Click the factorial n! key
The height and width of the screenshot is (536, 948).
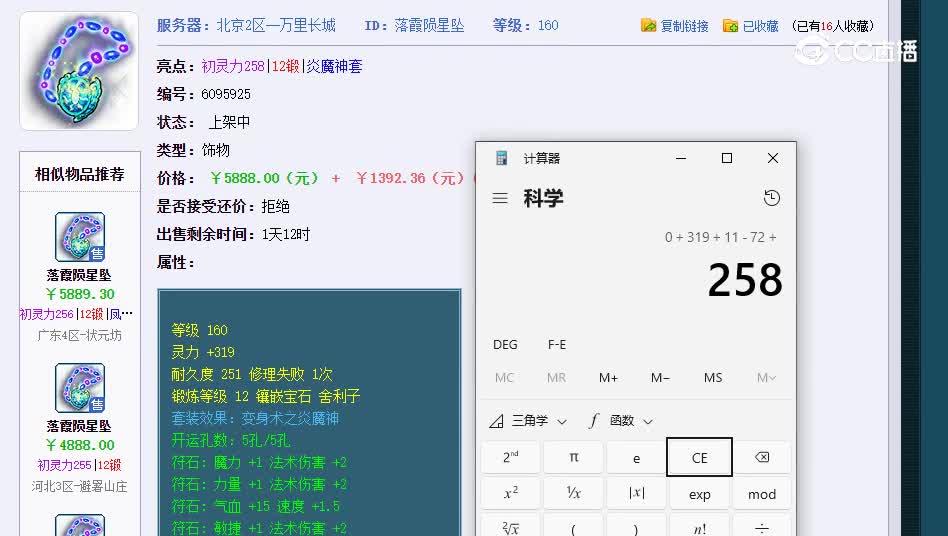(x=699, y=527)
